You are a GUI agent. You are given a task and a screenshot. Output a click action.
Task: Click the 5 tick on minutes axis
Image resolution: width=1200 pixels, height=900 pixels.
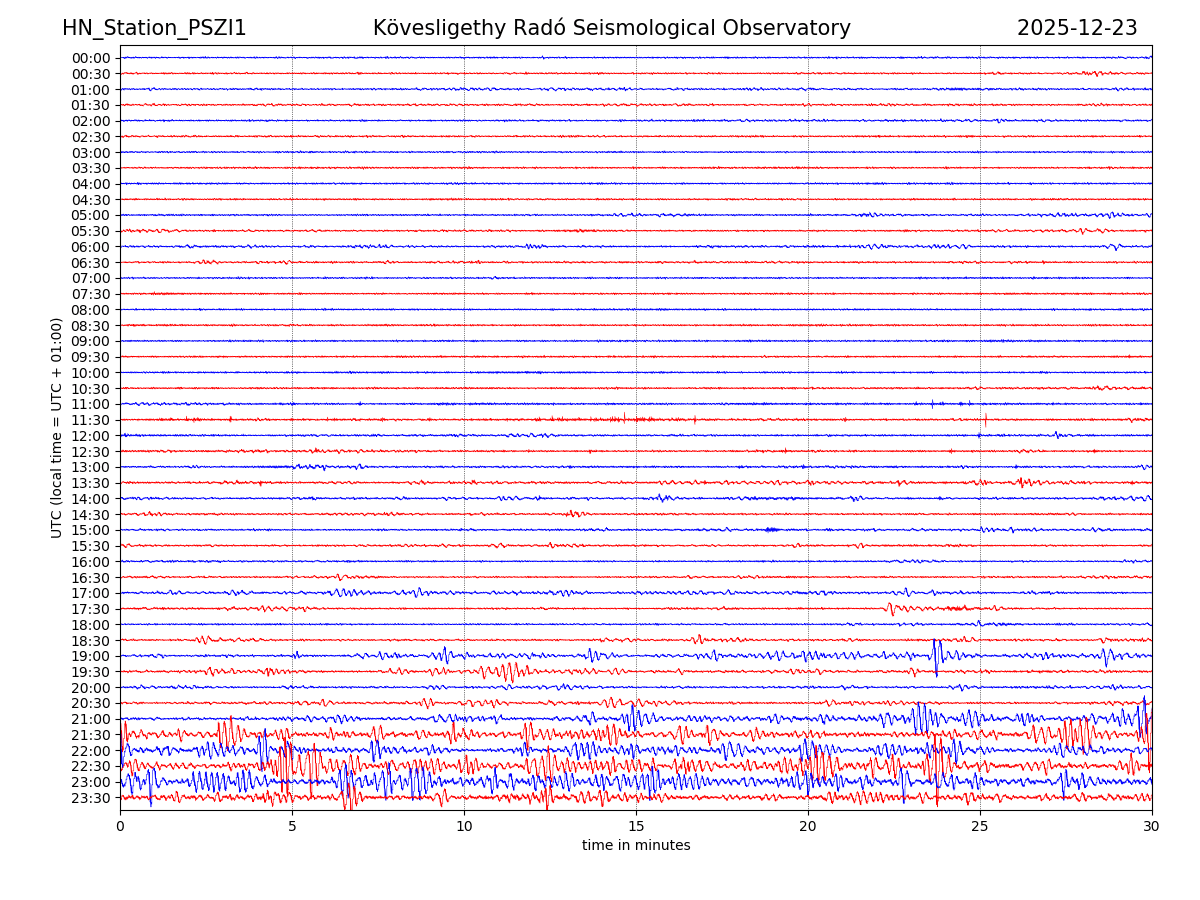pyautogui.click(x=292, y=827)
